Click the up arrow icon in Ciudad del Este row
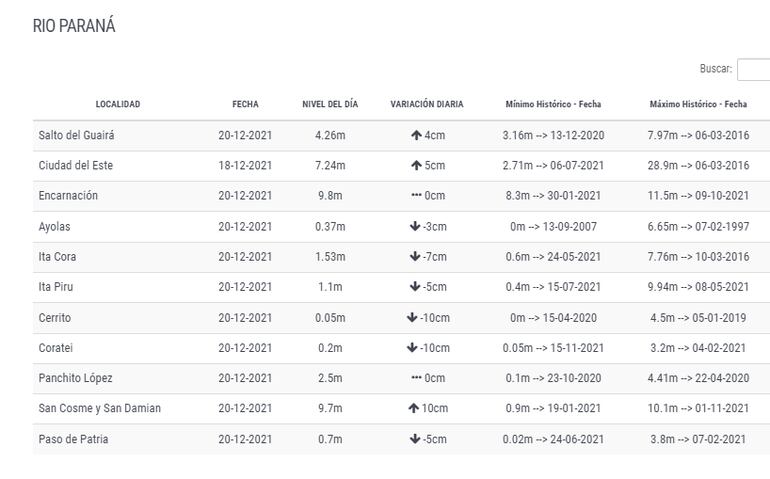The image size is (770, 479). pyautogui.click(x=415, y=165)
